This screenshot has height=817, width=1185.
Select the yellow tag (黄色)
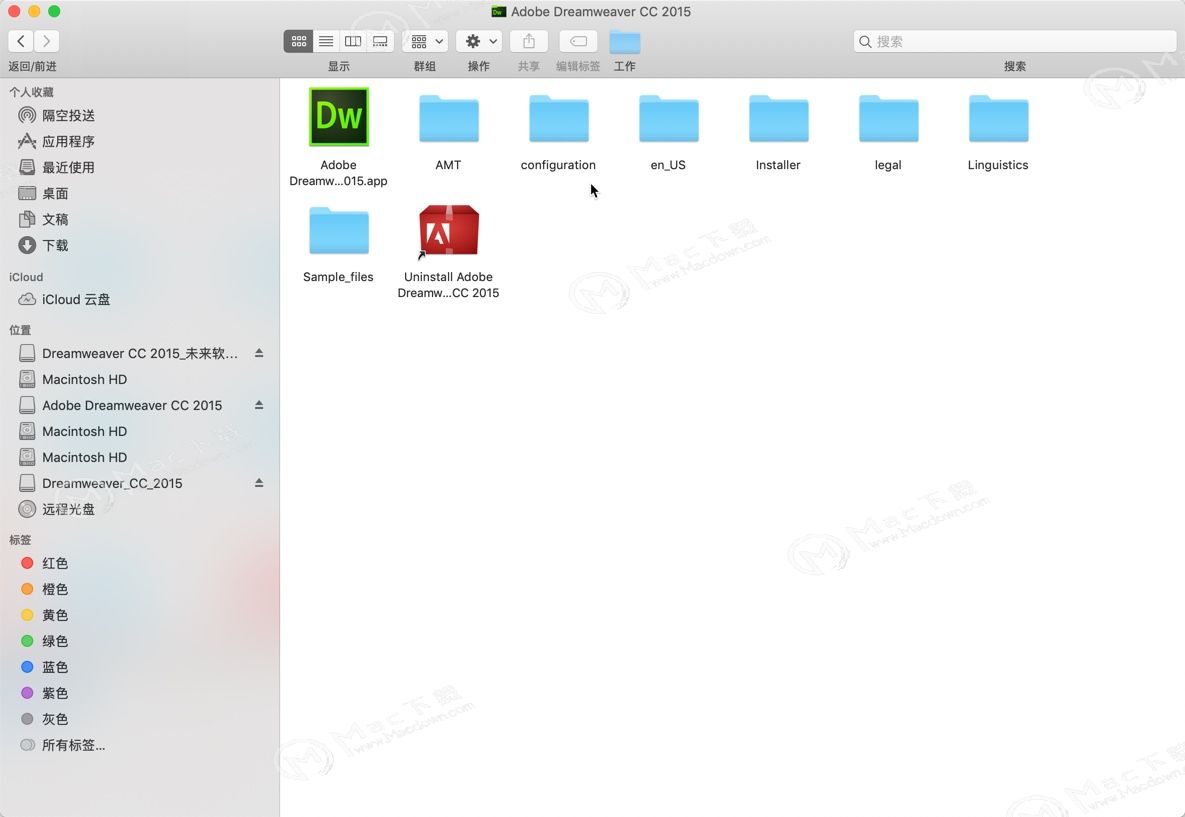(x=44, y=615)
